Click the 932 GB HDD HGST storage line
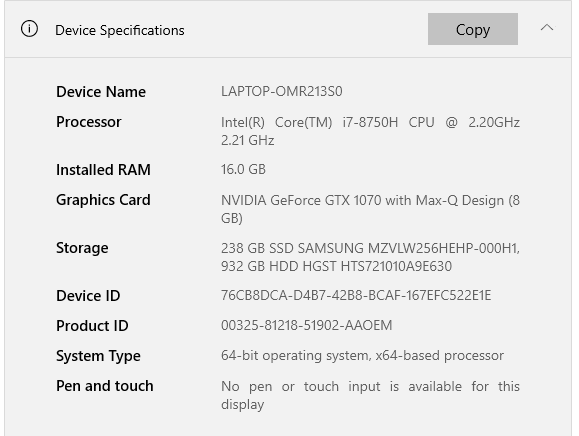The image size is (579, 436). (336, 266)
